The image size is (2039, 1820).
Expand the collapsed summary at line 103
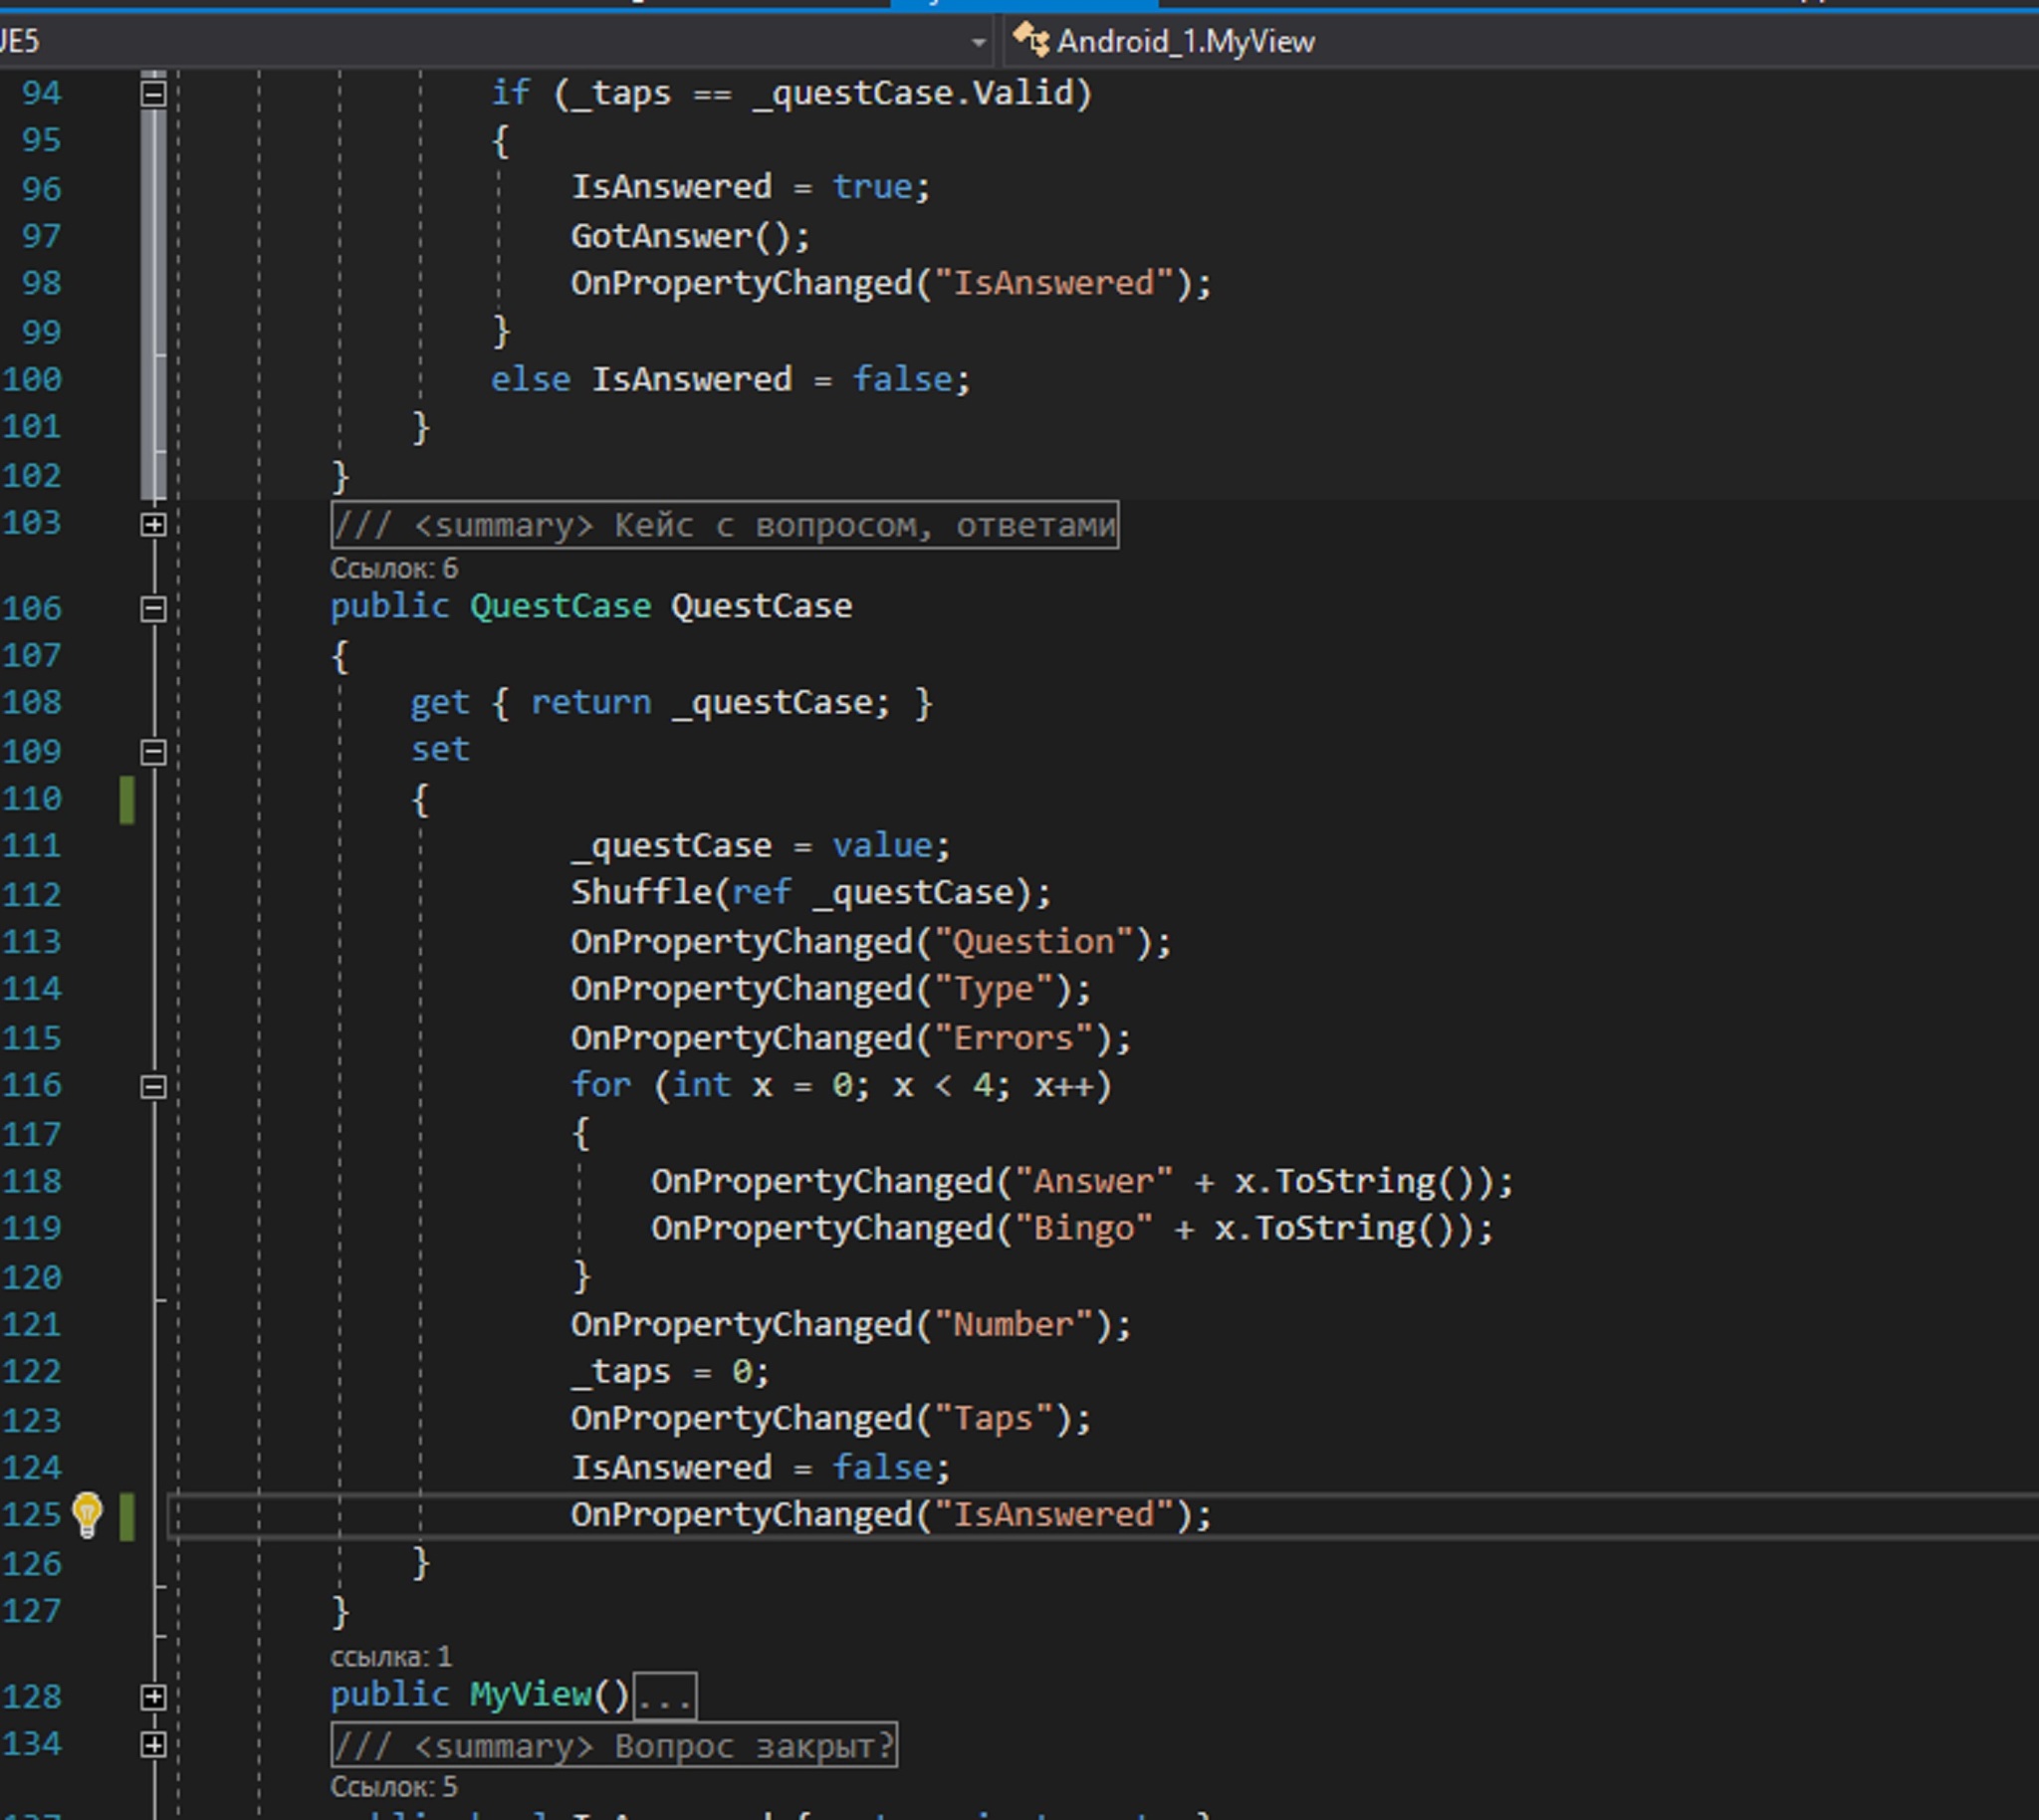tap(153, 524)
